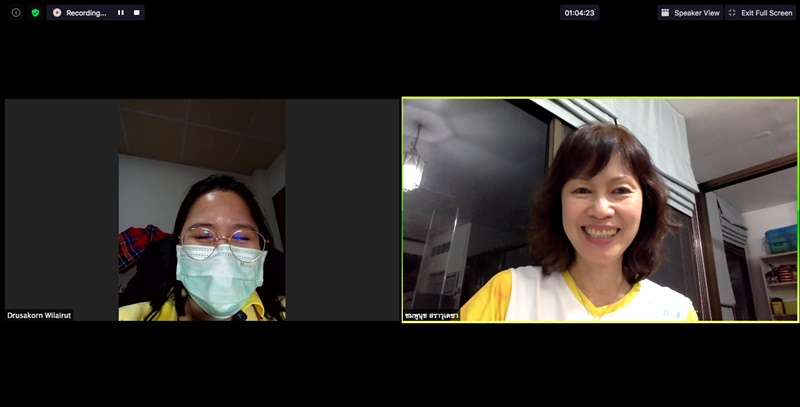Click the Thai name label on right video

pyautogui.click(x=432, y=315)
